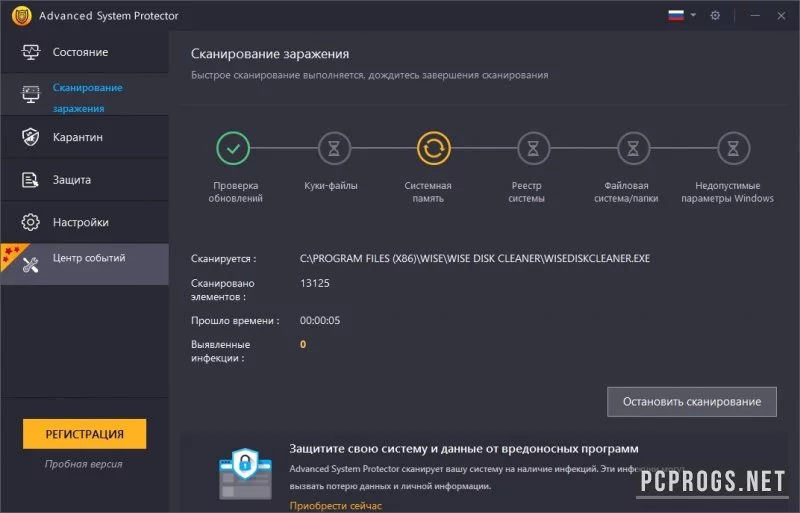
Task: Select Сканирование заражения in the sidebar
Action: coord(85,94)
